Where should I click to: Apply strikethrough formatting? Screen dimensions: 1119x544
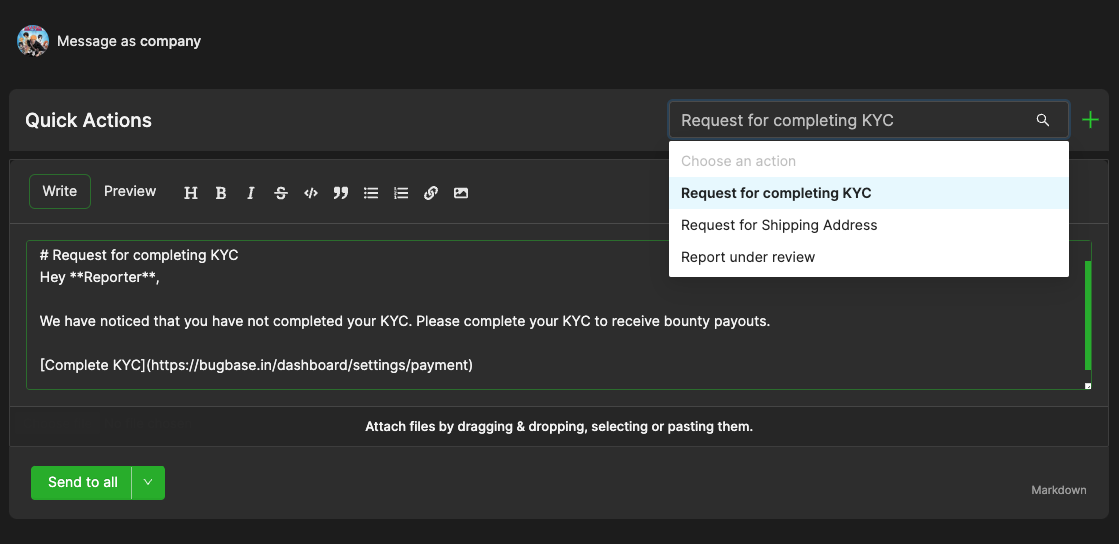pos(281,193)
